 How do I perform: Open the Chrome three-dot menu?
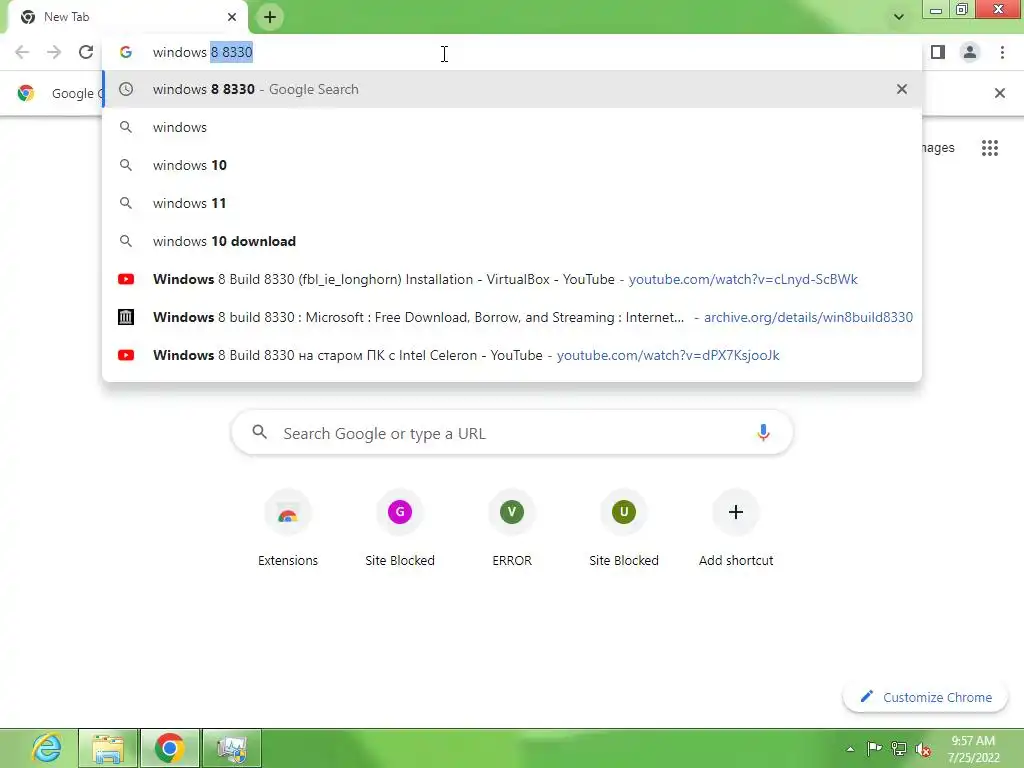[x=1002, y=52]
